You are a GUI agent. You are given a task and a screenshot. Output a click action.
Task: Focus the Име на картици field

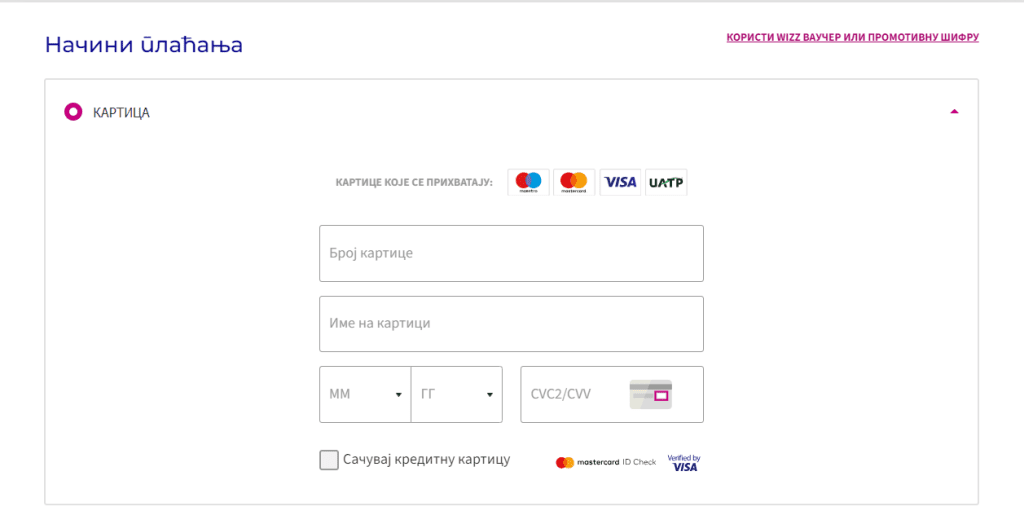pos(511,324)
